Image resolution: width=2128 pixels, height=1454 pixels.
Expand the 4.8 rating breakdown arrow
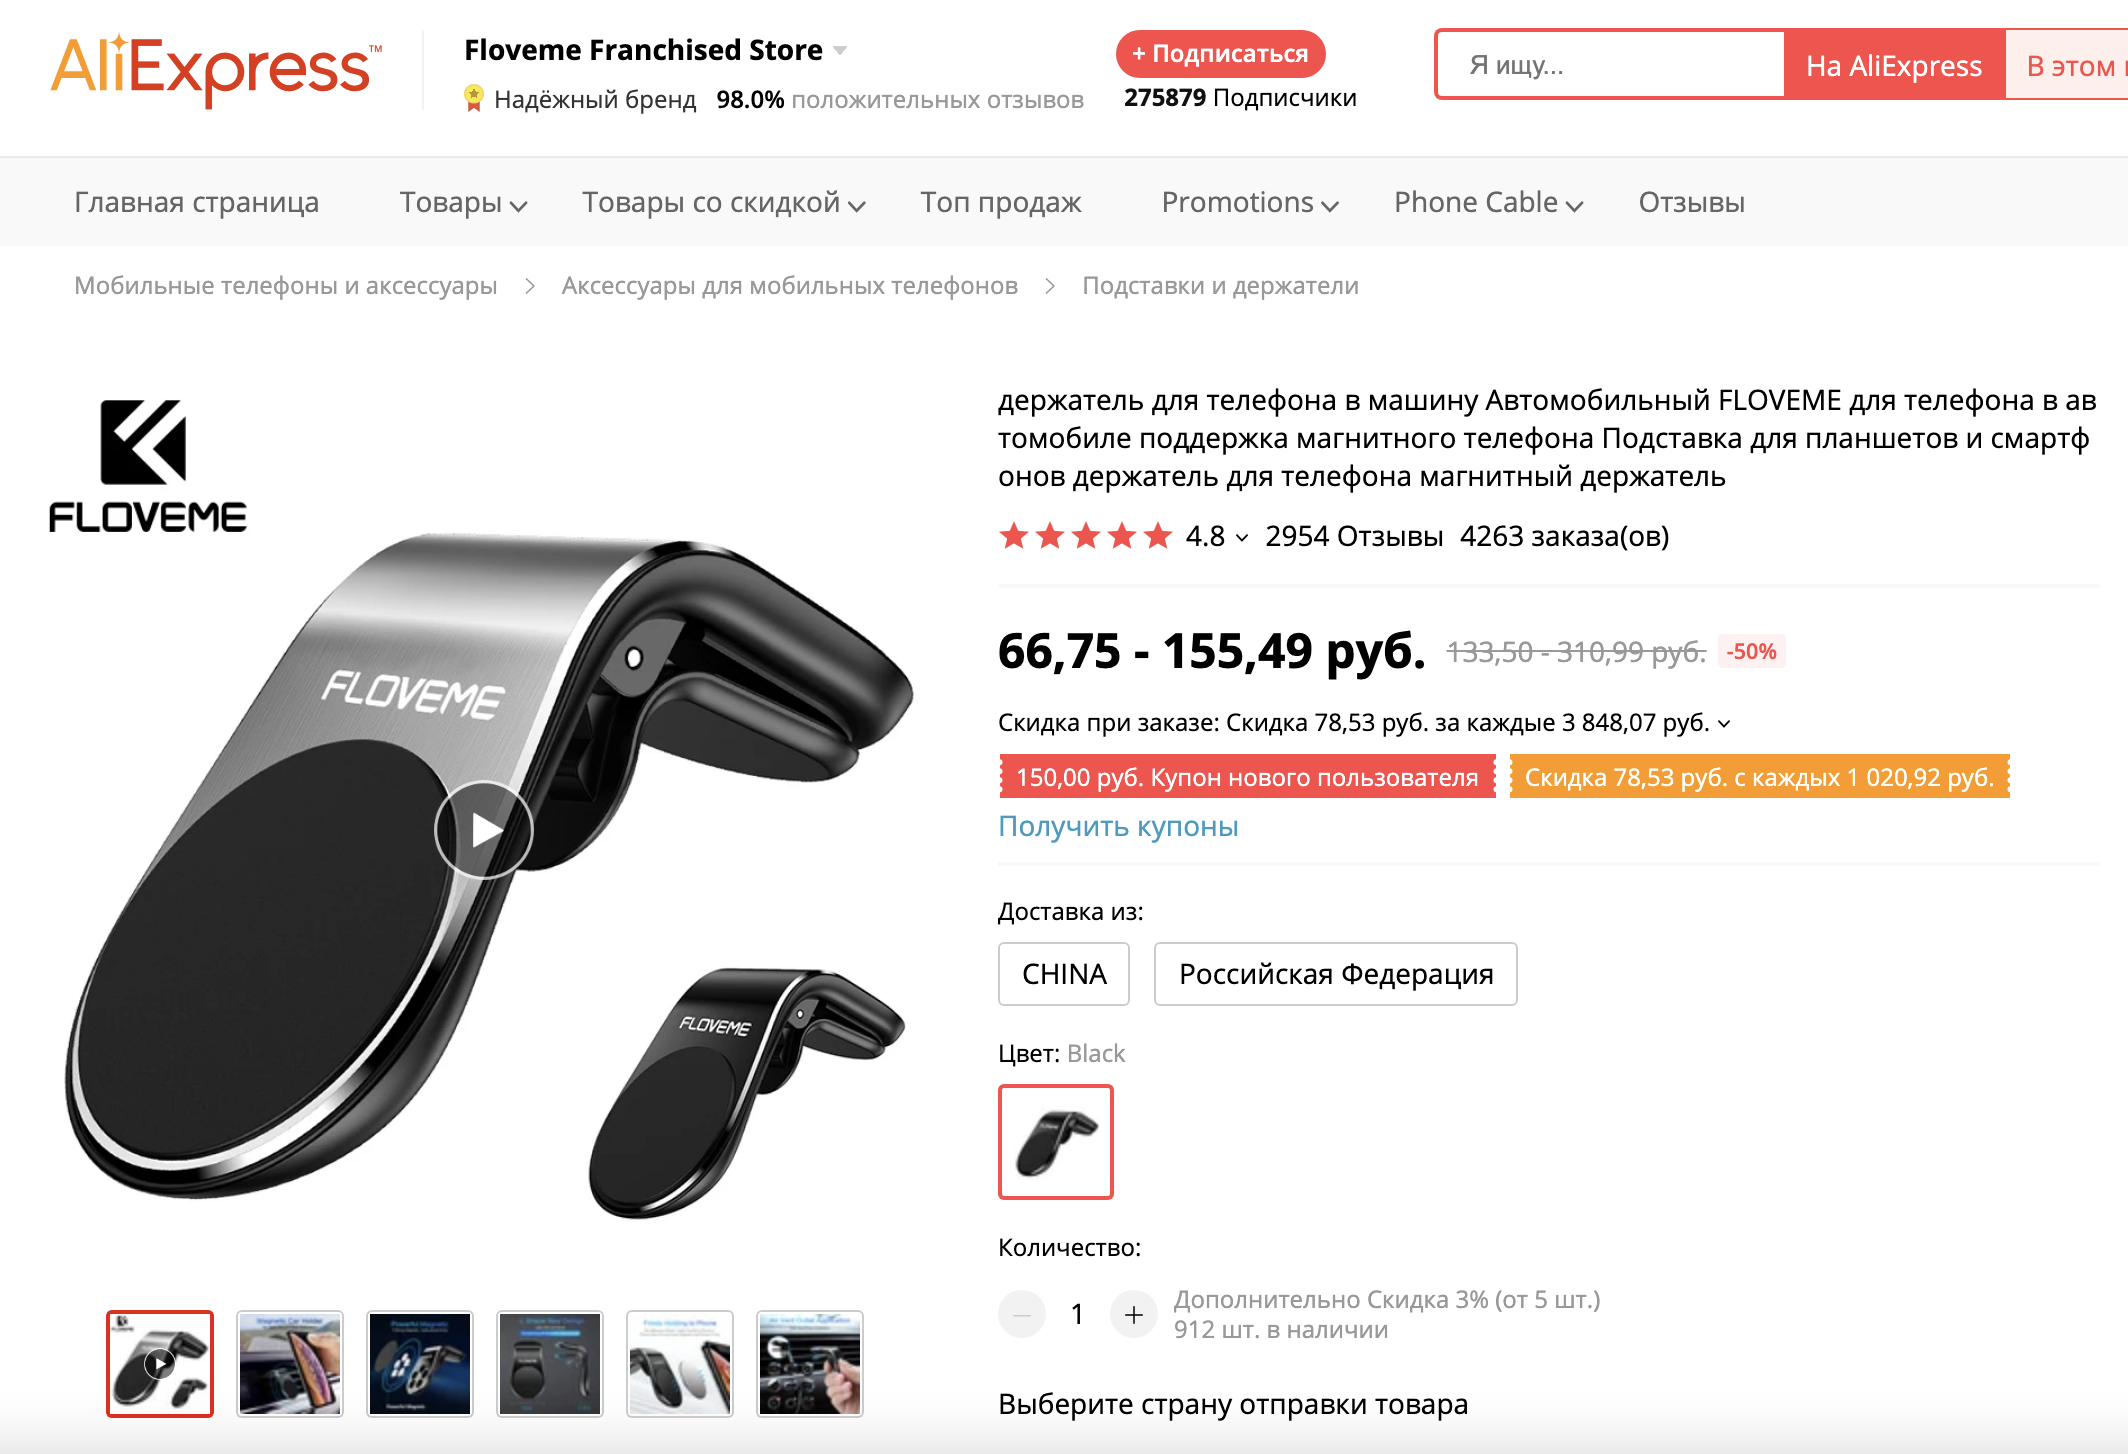click(1242, 538)
